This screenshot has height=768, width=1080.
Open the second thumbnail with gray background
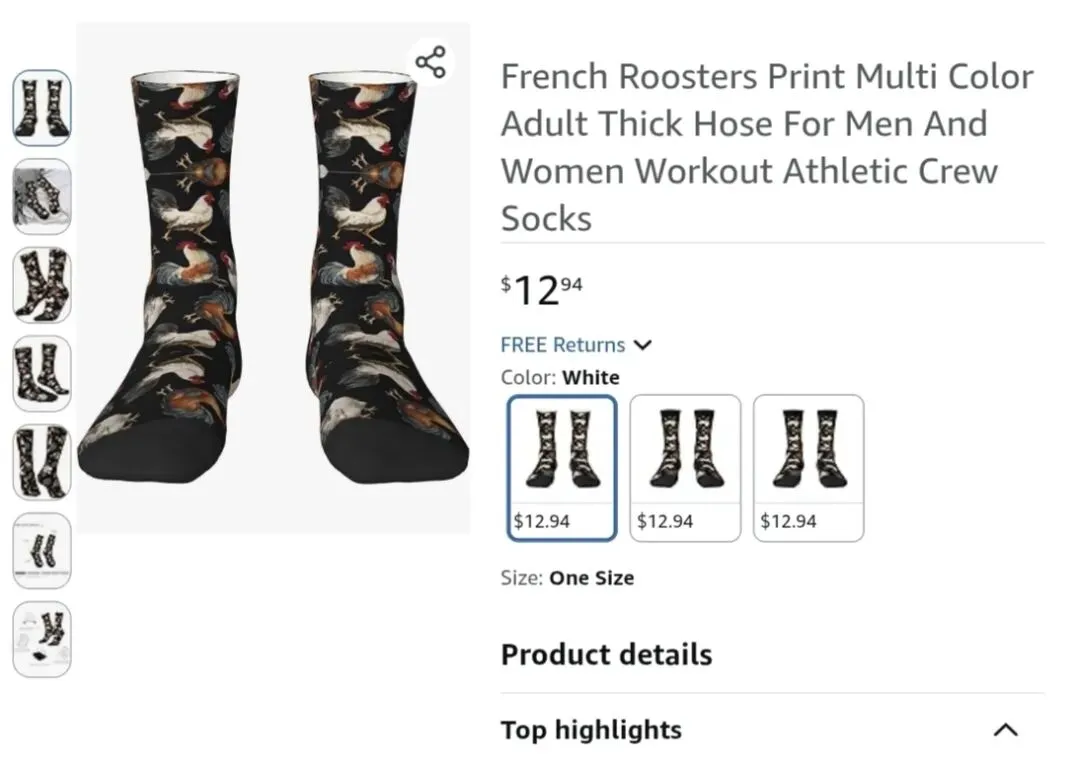pos(42,196)
